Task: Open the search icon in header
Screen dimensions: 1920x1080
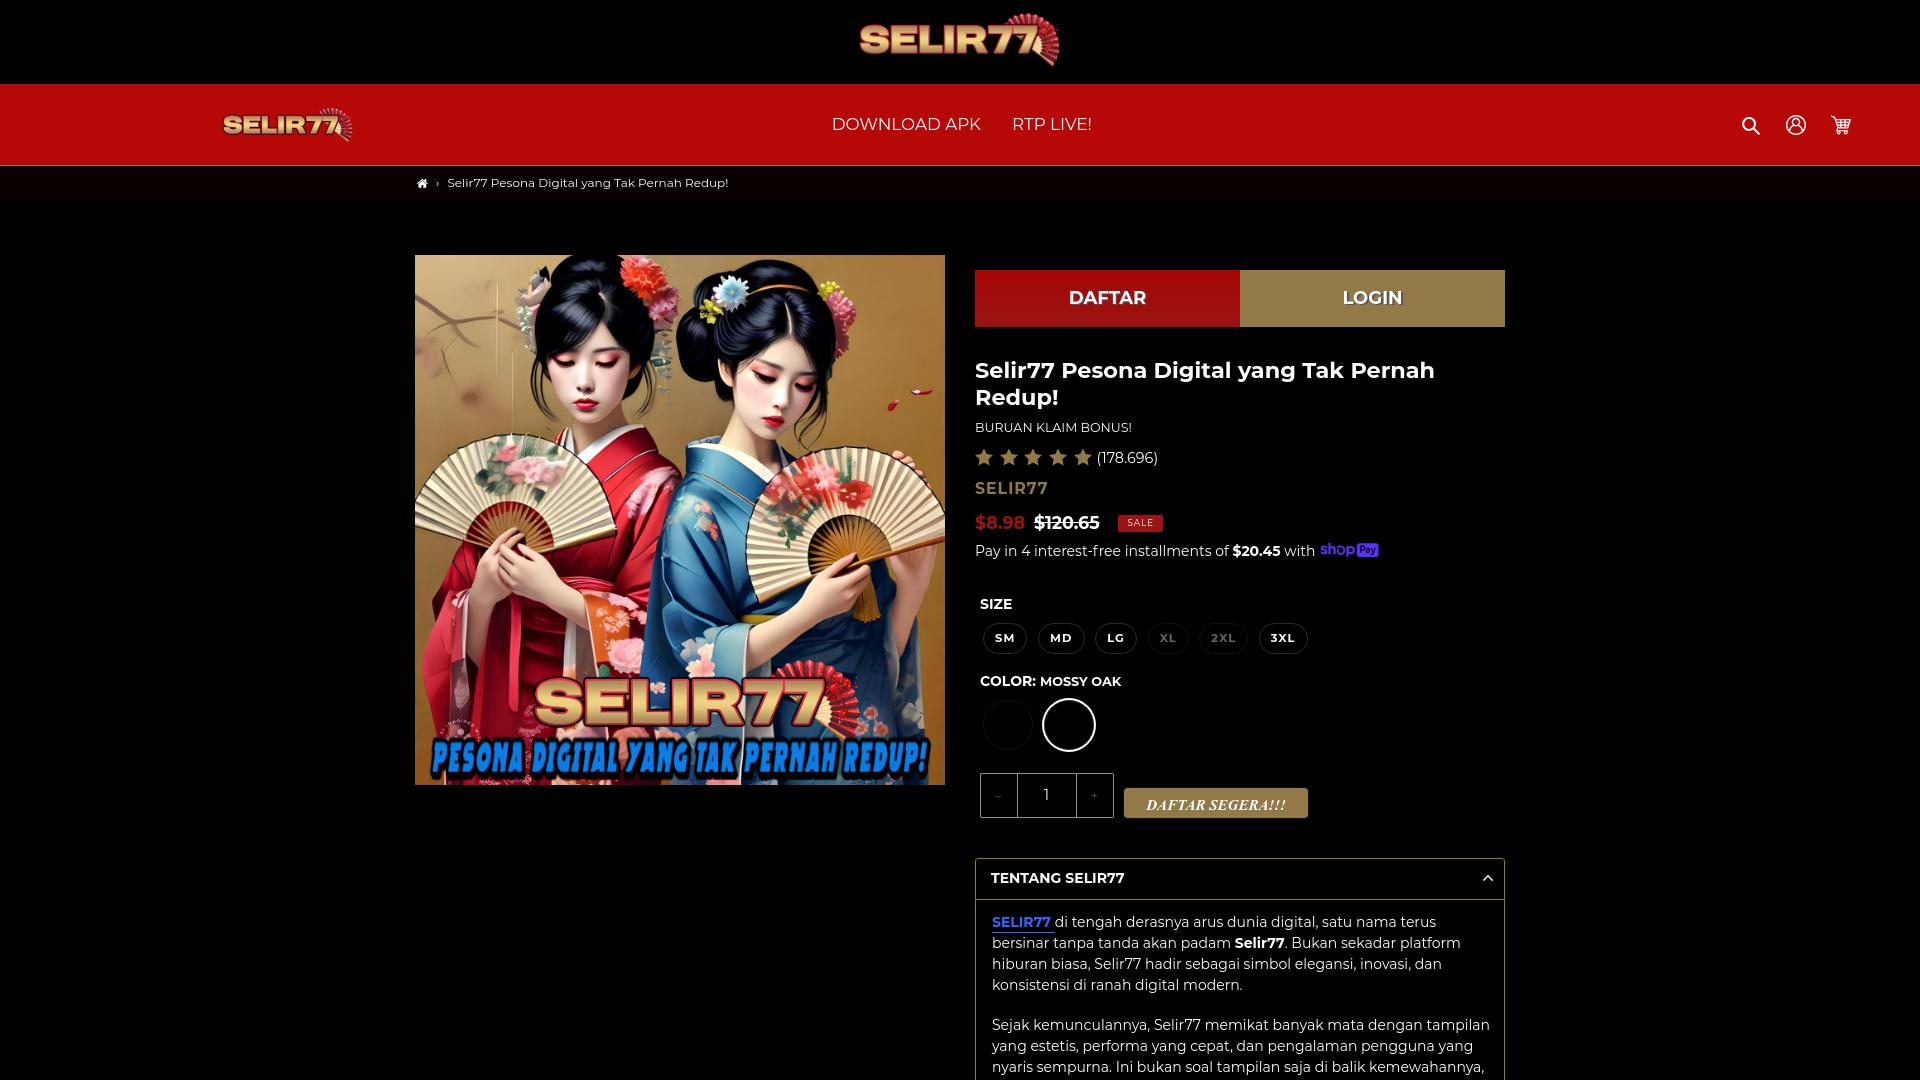Action: tap(1750, 125)
